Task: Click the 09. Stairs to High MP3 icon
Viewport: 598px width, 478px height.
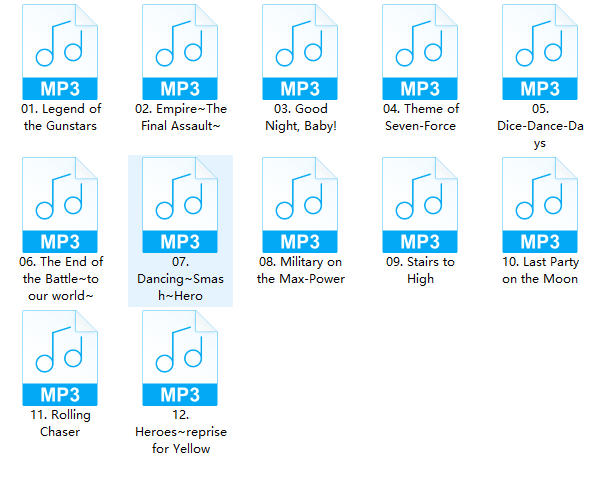Action: coord(420,205)
